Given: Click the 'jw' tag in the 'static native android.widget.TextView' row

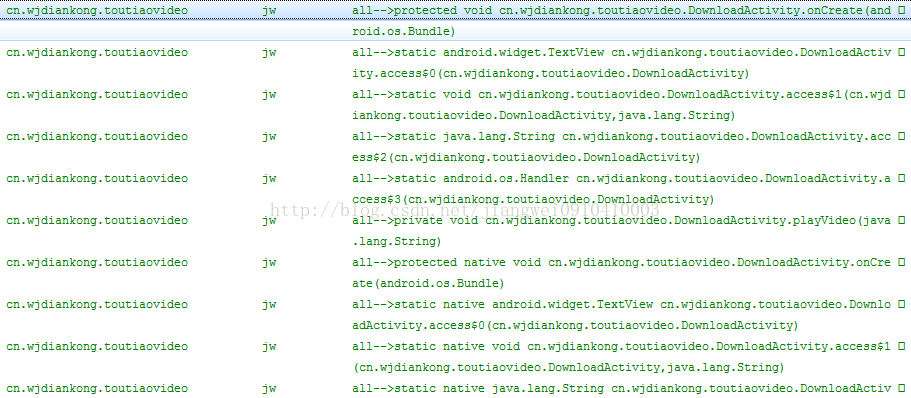Looking at the screenshot, I should [x=268, y=304].
